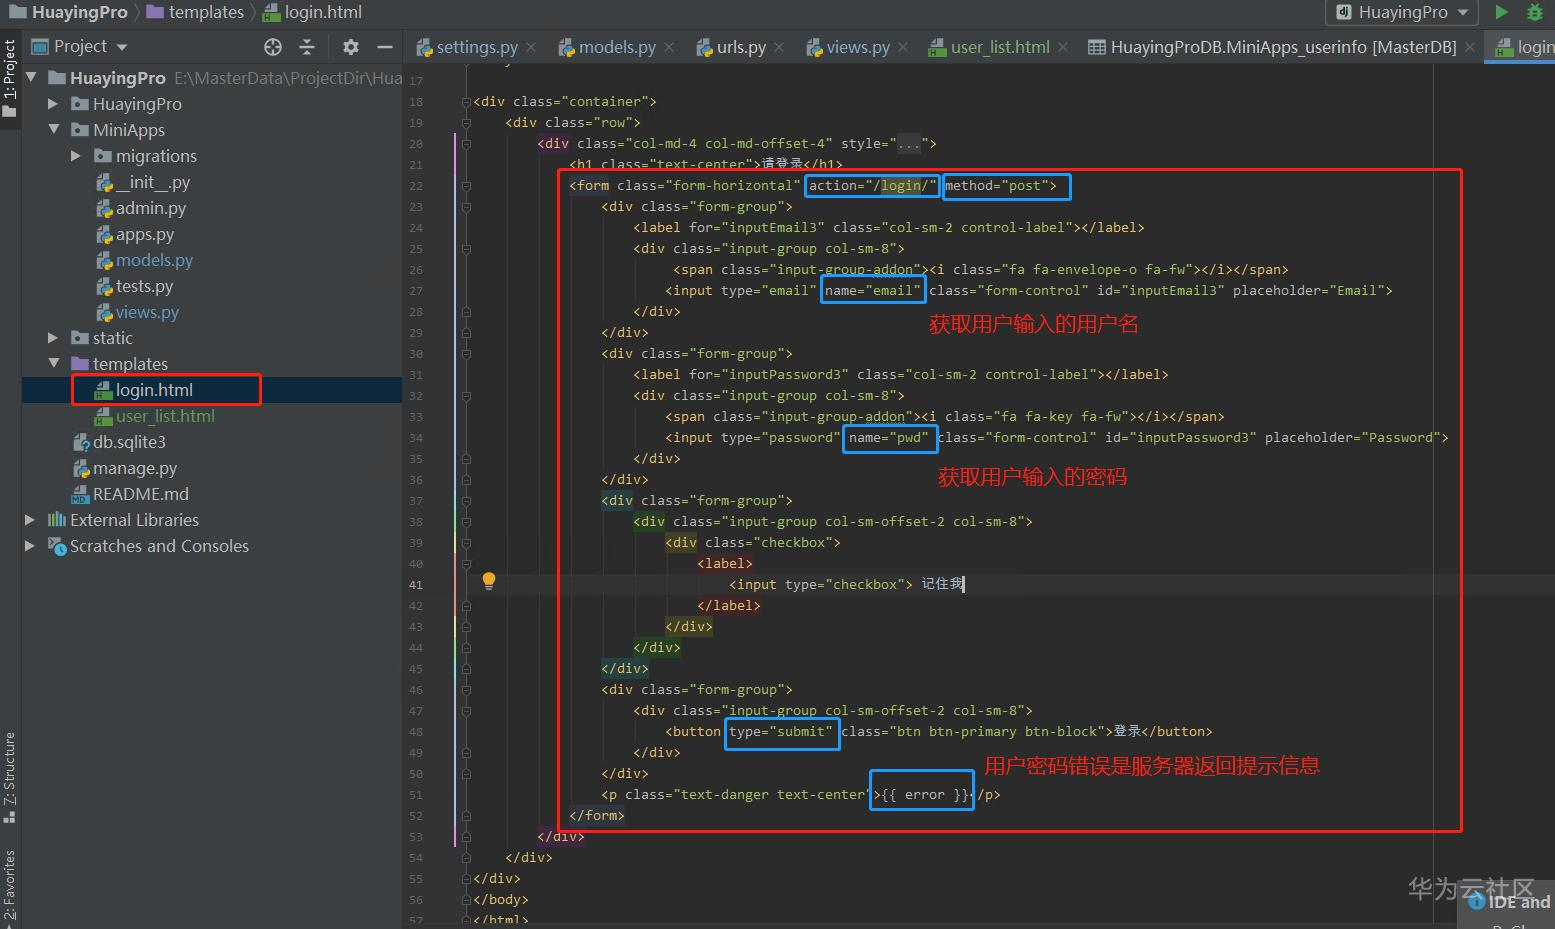Click templates in the breadcrumb bar
Screen dimensions: 1555x929
[206, 12]
